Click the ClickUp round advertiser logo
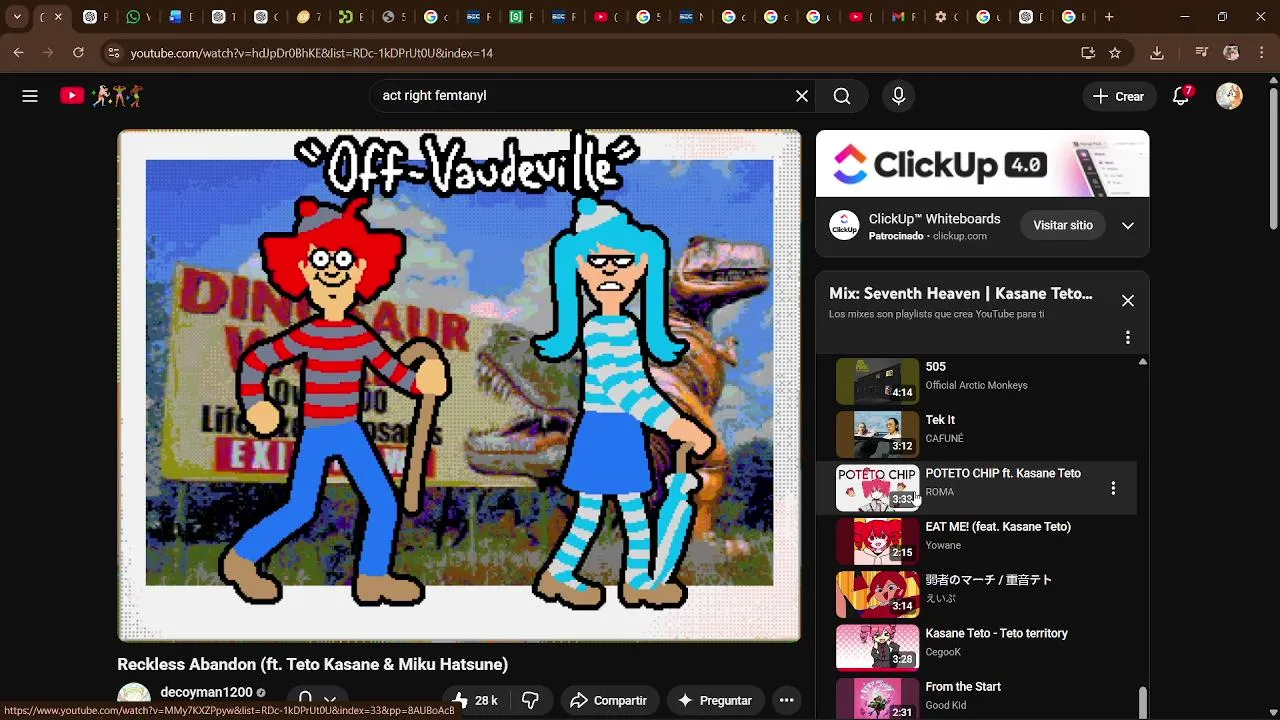This screenshot has width=1280, height=720. [x=844, y=226]
